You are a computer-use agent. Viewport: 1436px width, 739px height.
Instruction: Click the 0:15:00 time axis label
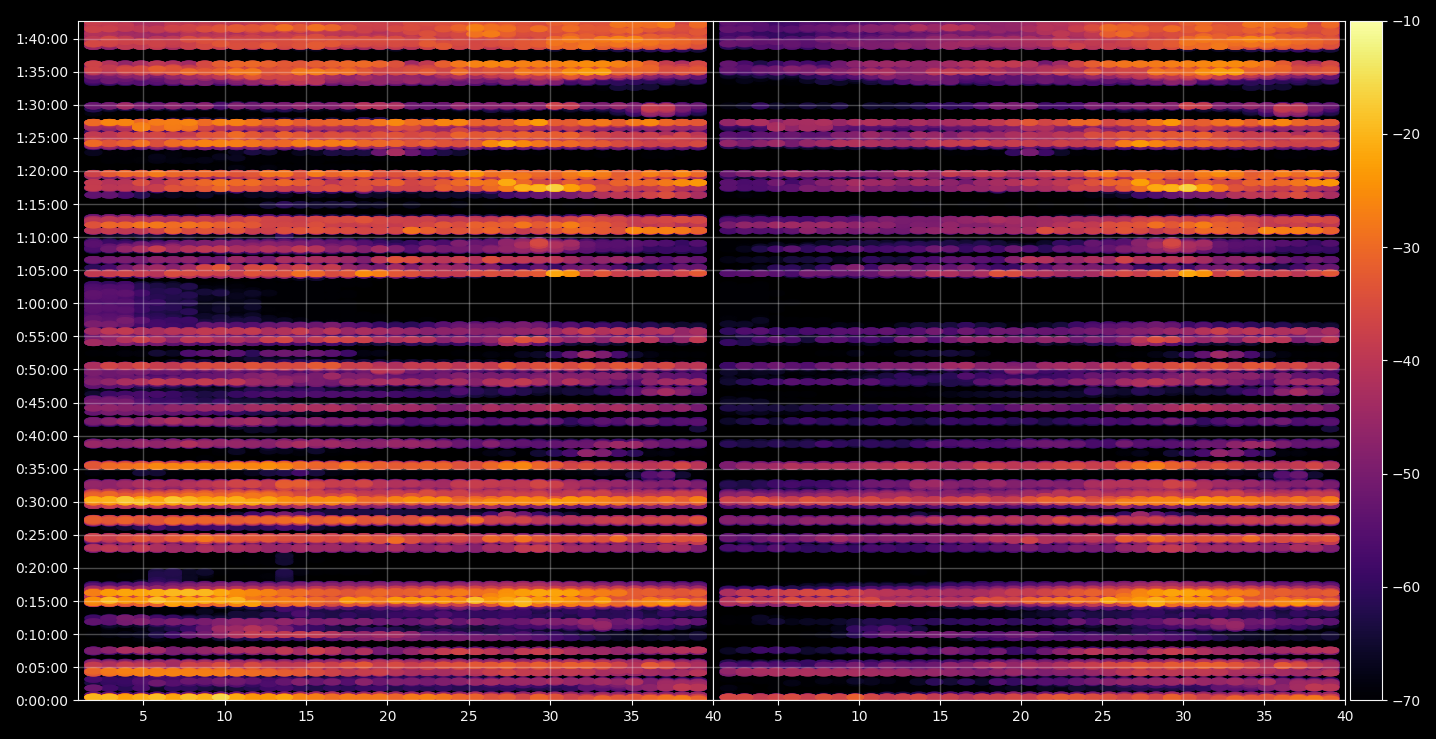[42, 602]
